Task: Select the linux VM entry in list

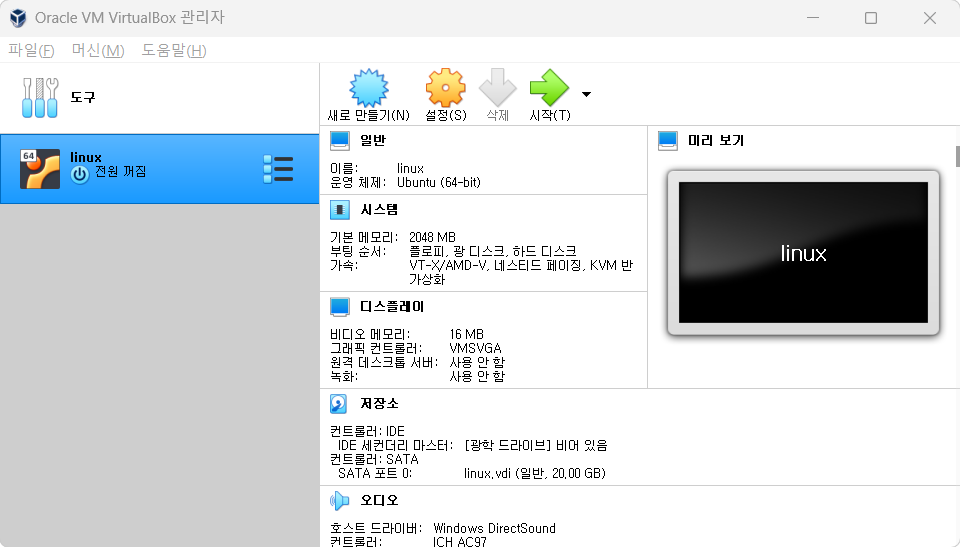Action: pyautogui.click(x=159, y=169)
